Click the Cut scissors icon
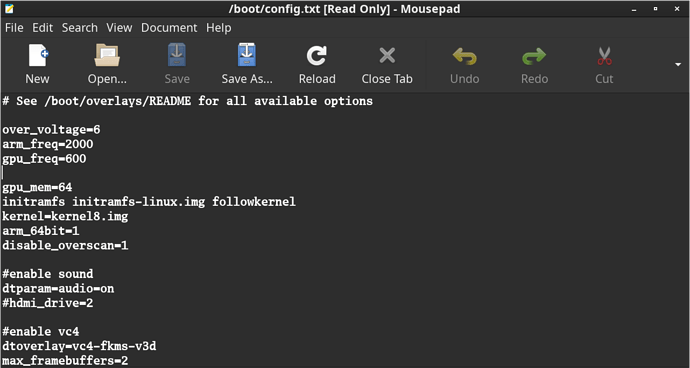This screenshot has width=690, height=368. tap(604, 56)
